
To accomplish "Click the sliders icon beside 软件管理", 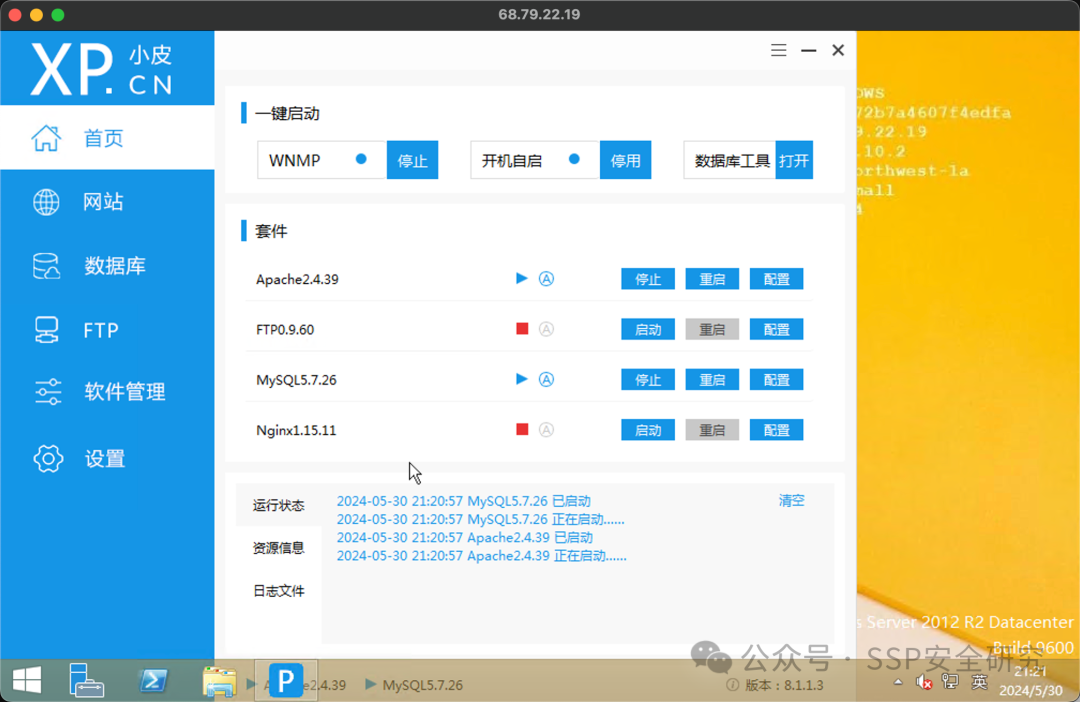I will 48,391.
